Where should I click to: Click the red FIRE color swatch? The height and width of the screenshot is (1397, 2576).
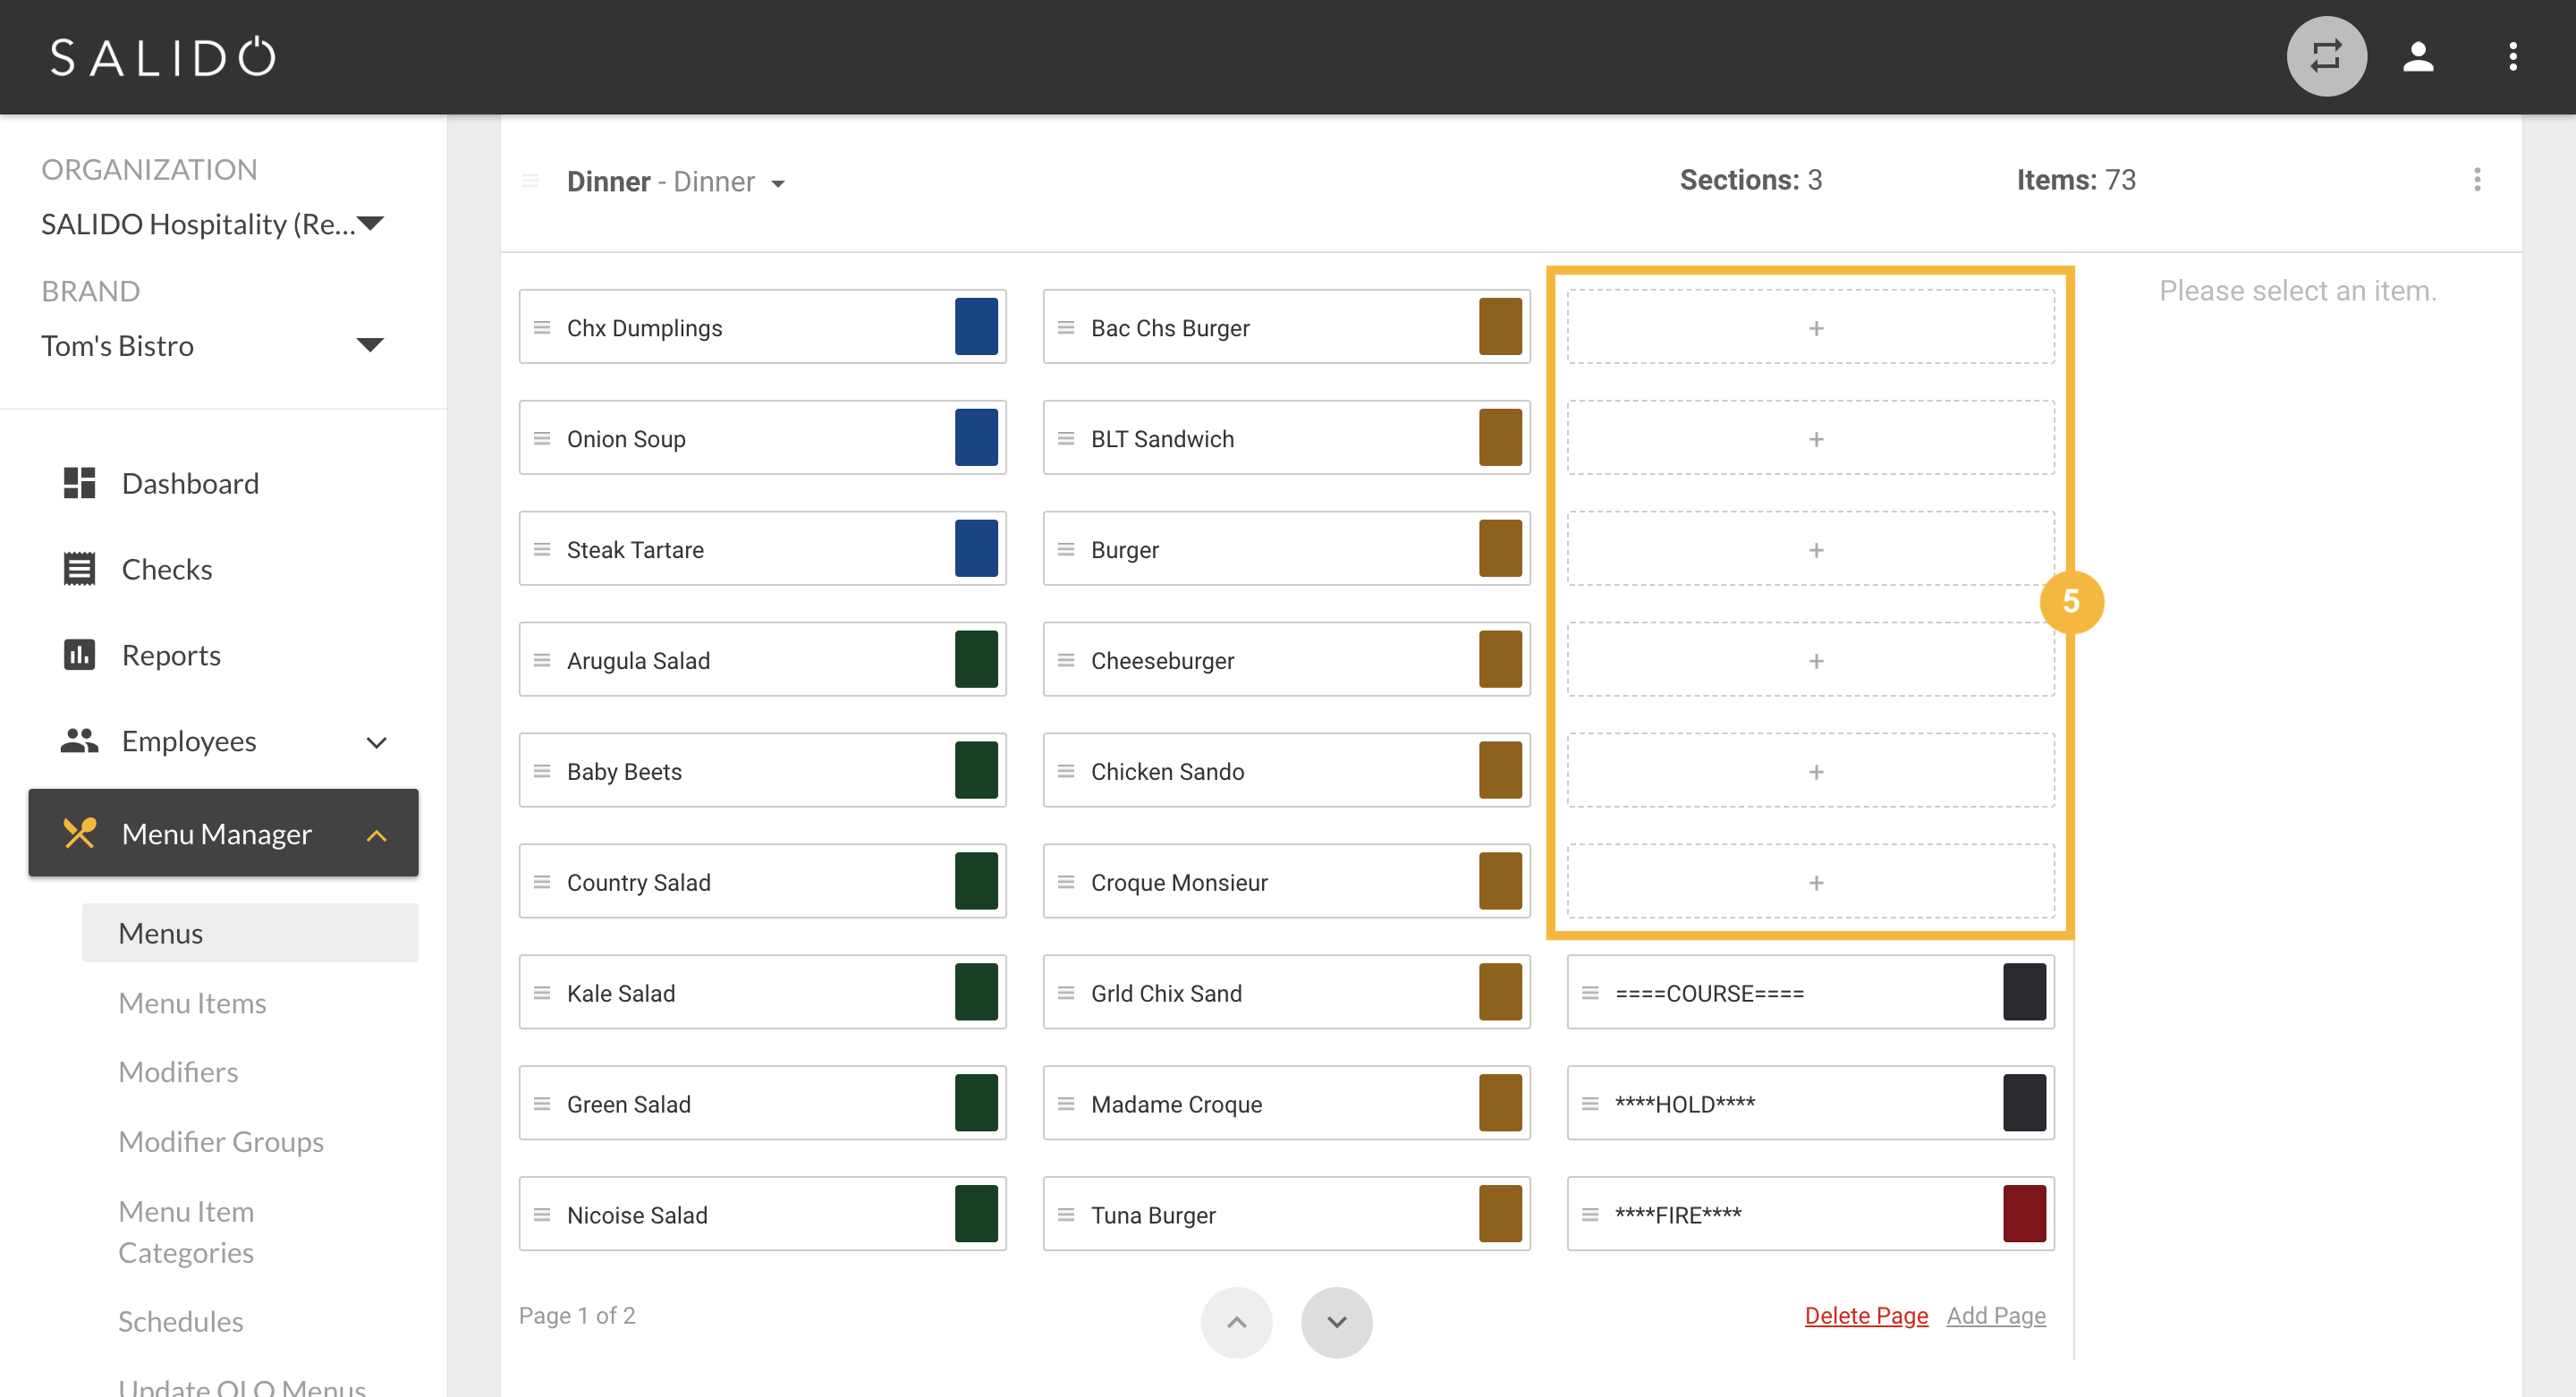(x=2023, y=1214)
